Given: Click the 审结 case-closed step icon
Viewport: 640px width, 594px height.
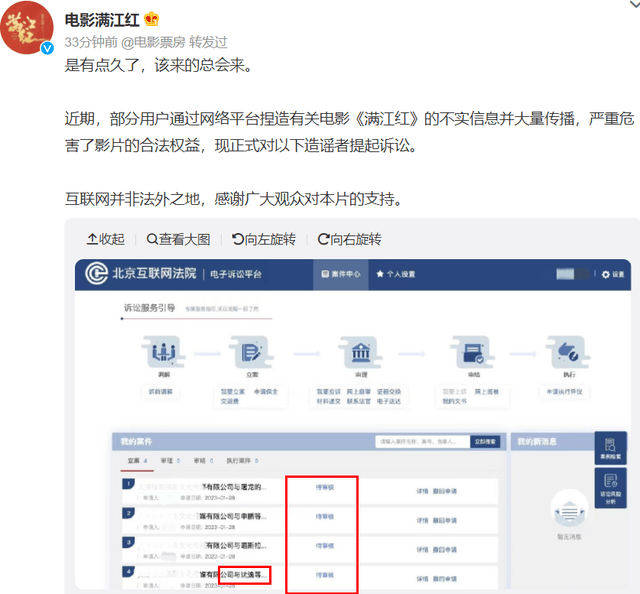Looking at the screenshot, I should click(x=473, y=352).
